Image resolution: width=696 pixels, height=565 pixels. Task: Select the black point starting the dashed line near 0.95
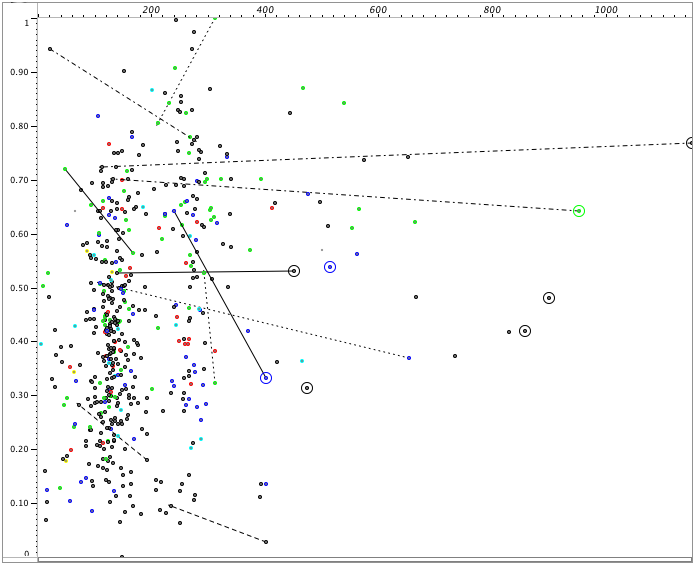coord(50,49)
